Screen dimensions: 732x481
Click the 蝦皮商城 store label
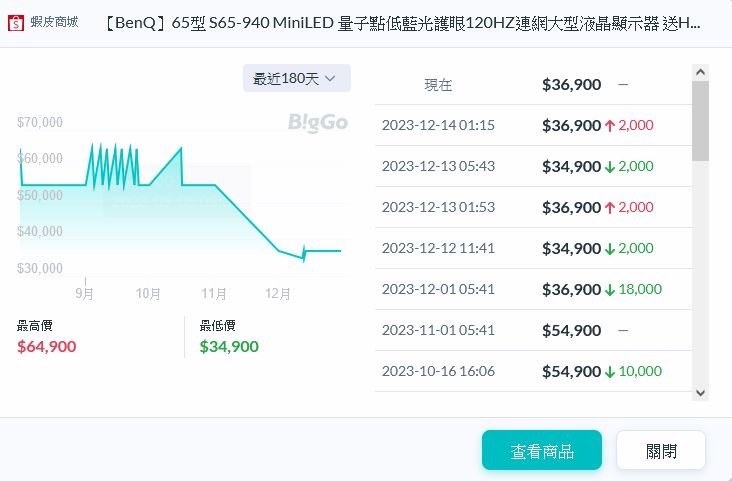[x=54, y=22]
